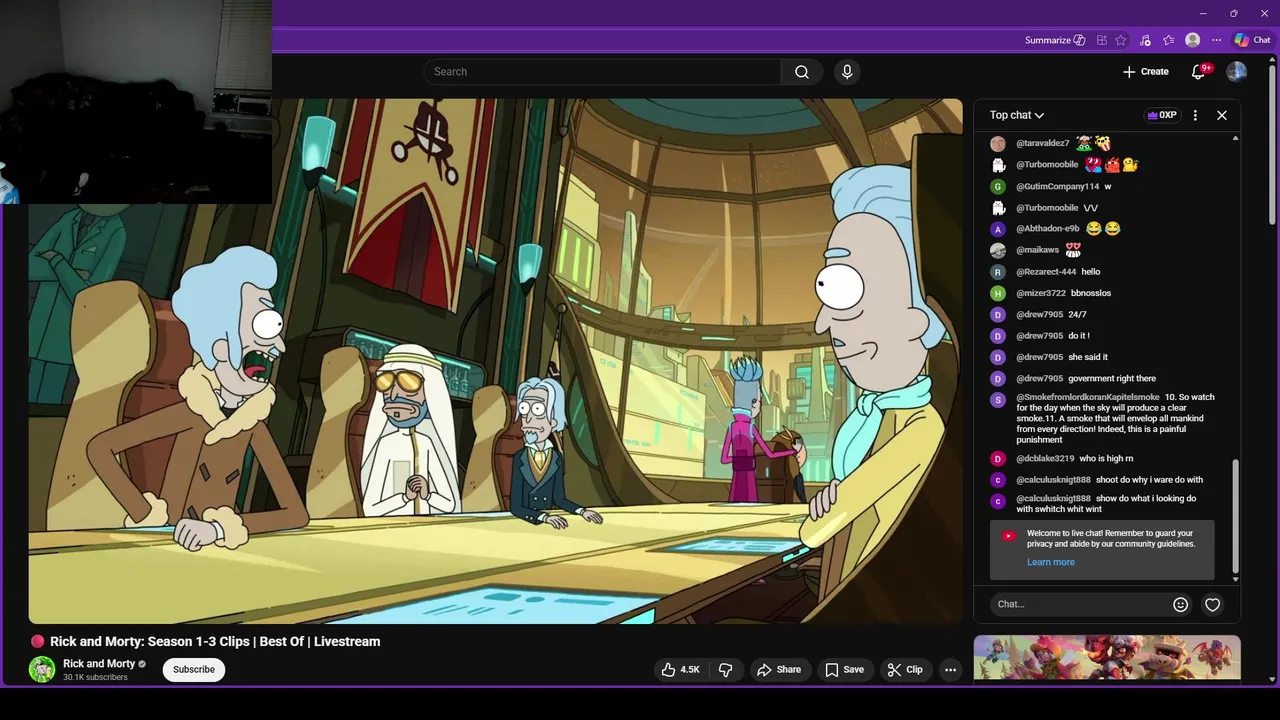Click the Create button
This screenshot has width=1280, height=720.
[x=1146, y=72]
